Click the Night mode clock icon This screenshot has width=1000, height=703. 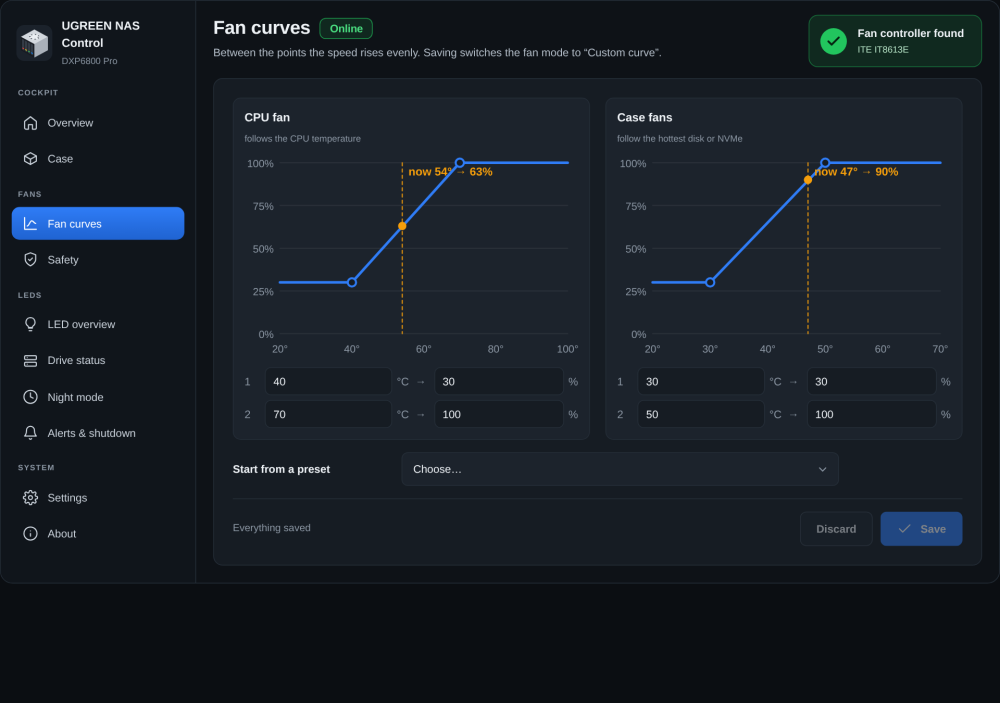(30, 397)
